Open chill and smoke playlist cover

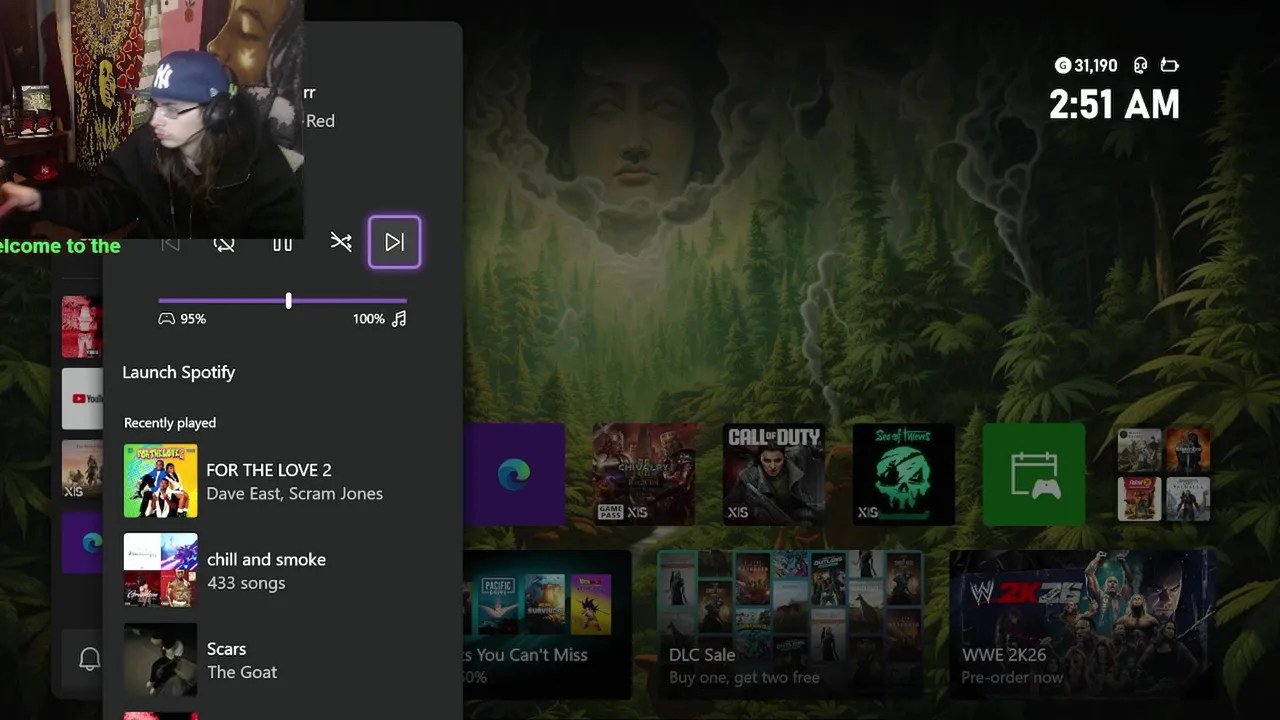pyautogui.click(x=160, y=570)
